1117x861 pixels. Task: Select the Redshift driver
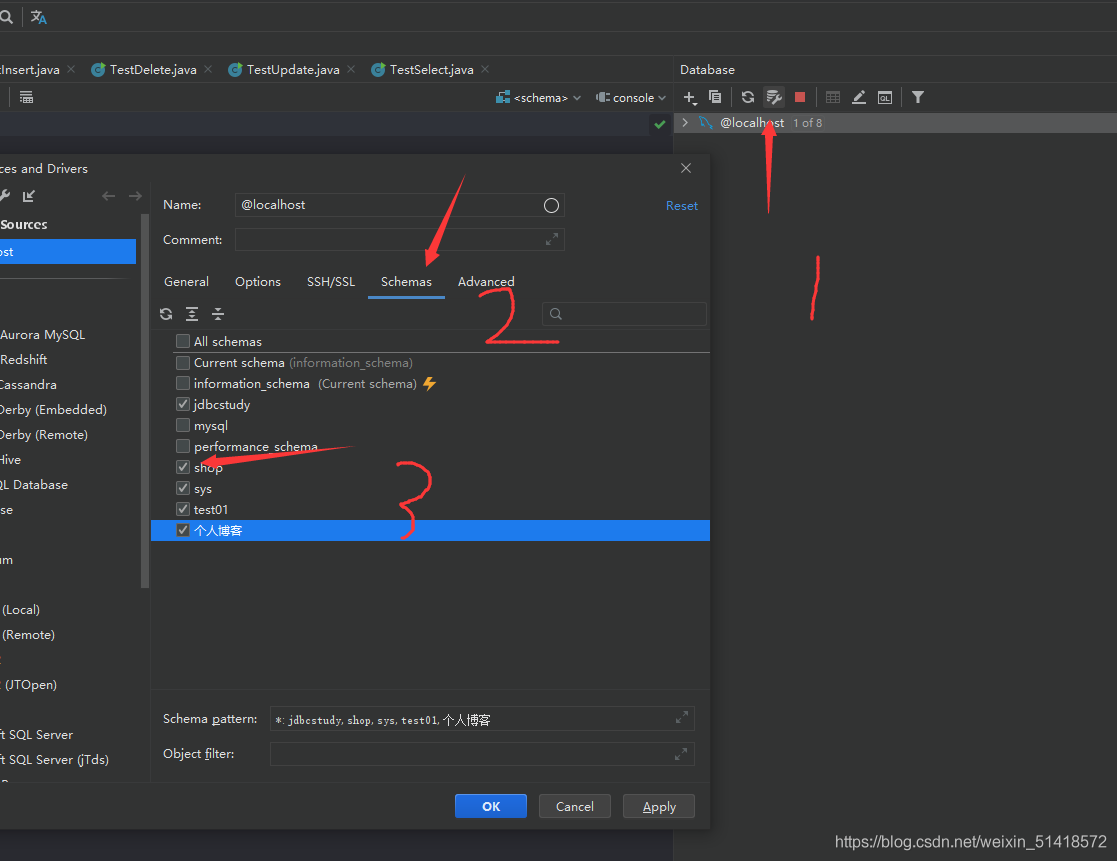click(x=24, y=360)
